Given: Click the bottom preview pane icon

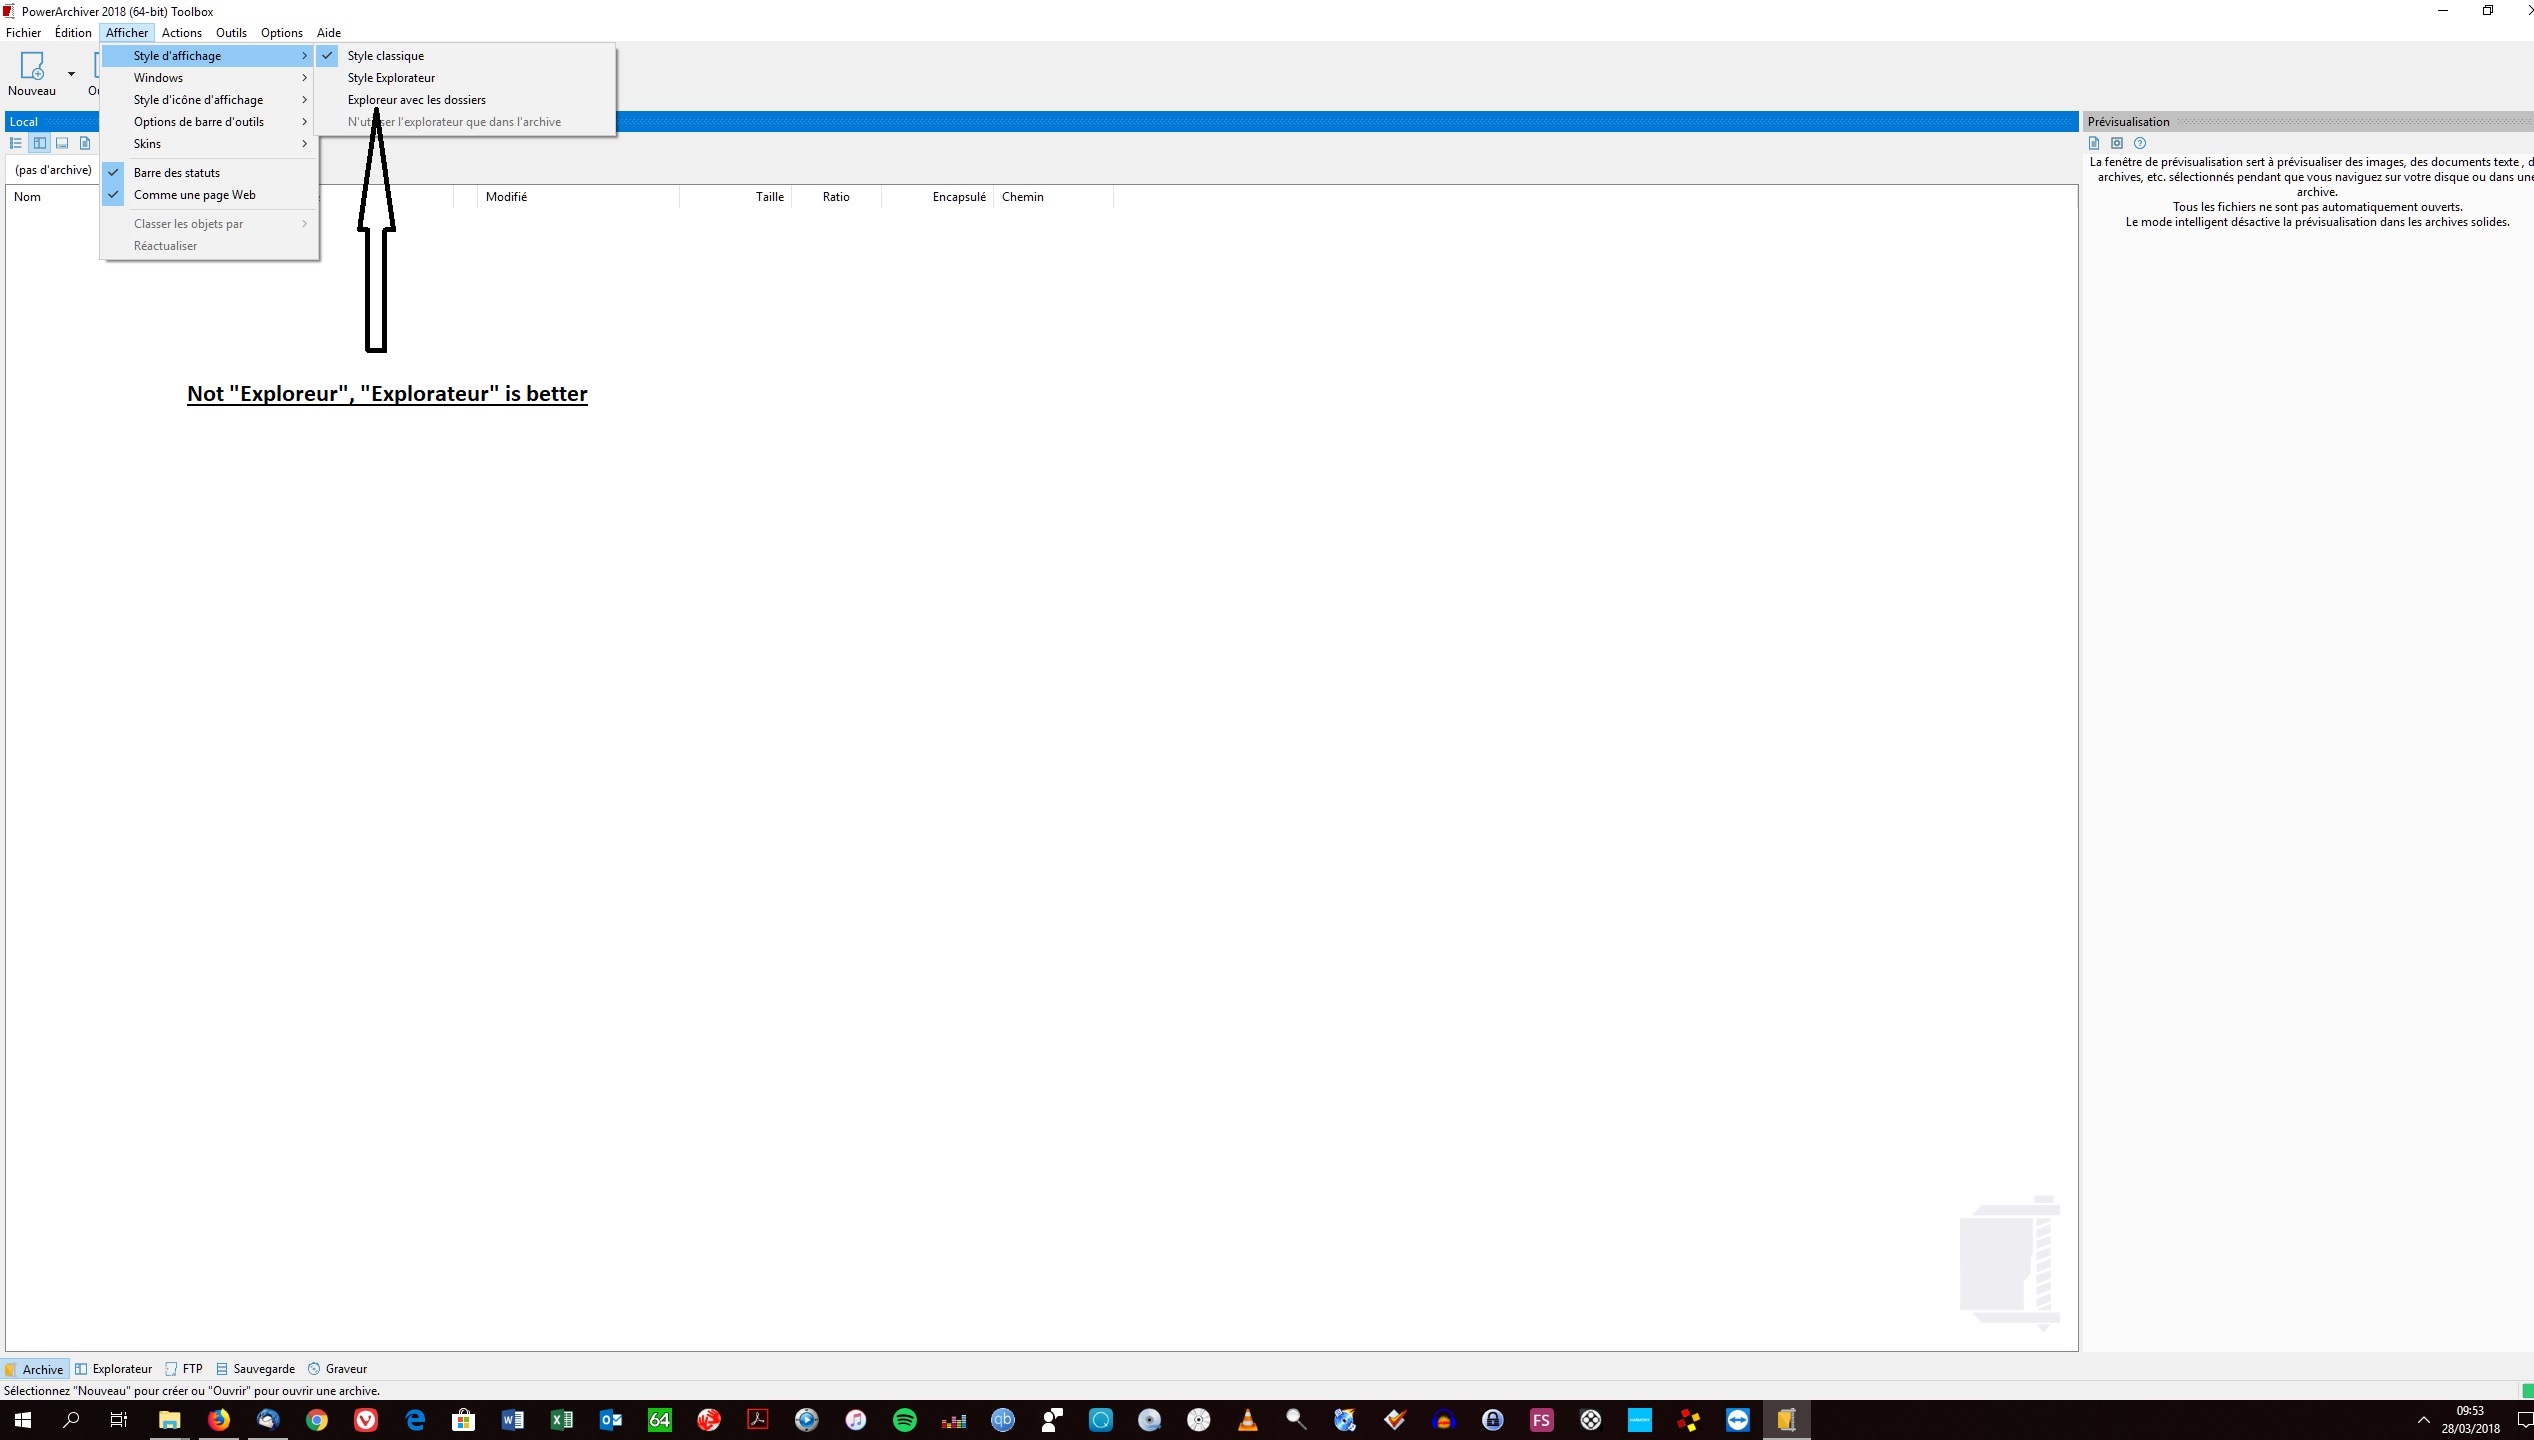Looking at the screenshot, I should [x=62, y=143].
